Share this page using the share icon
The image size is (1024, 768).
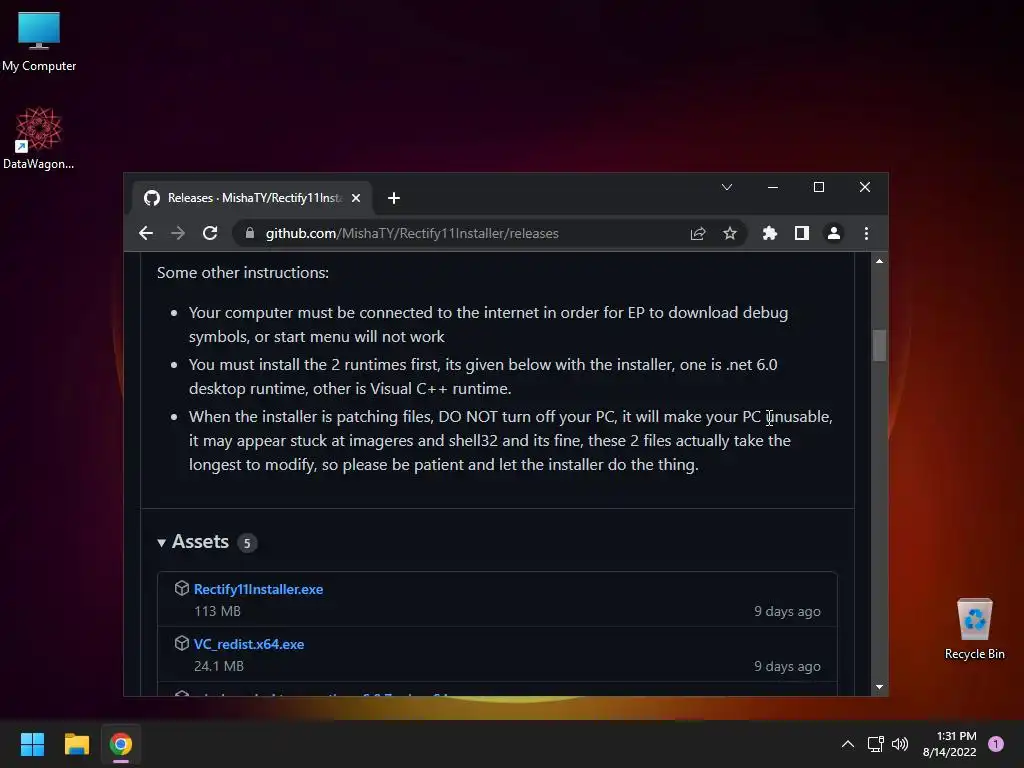point(698,233)
